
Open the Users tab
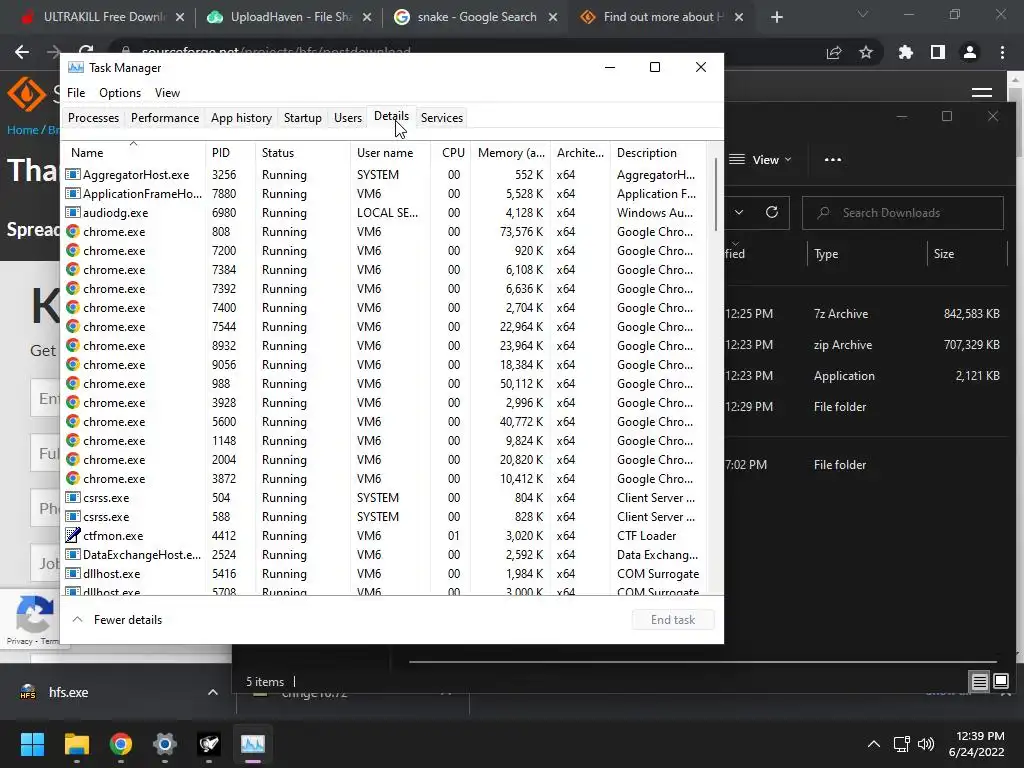tap(347, 118)
